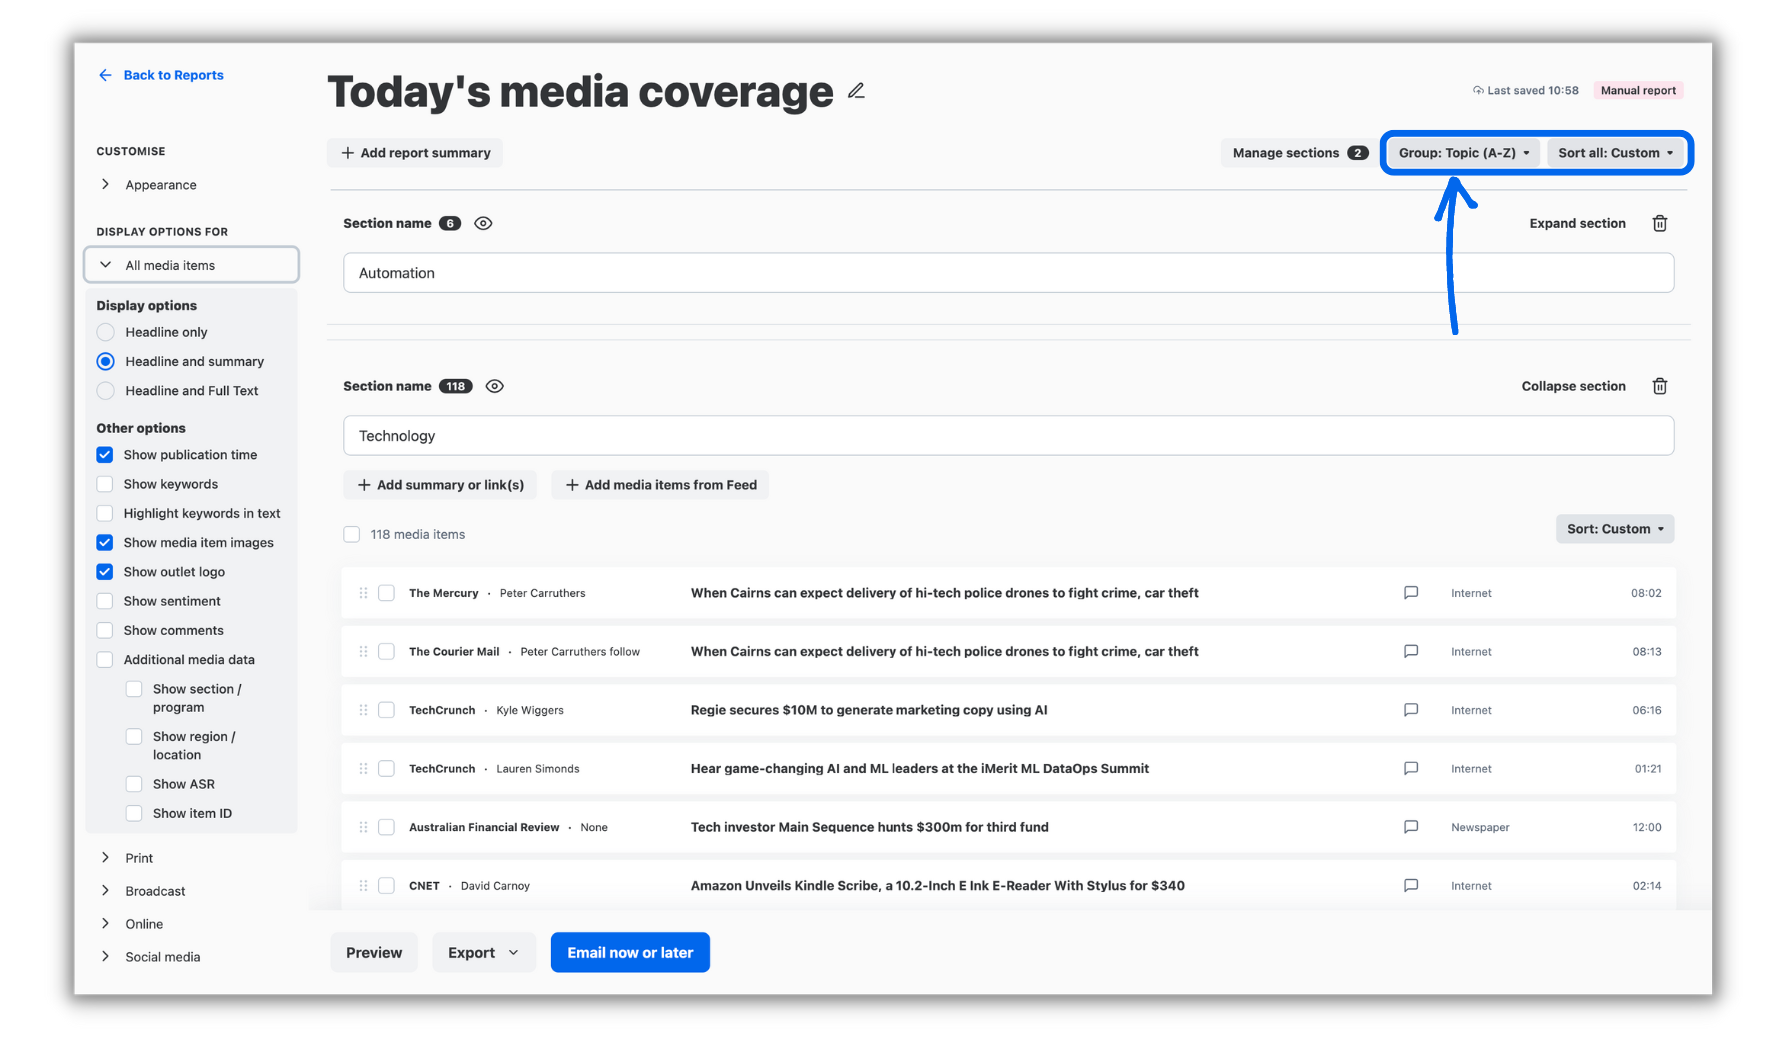The image size is (1787, 1038).
Task: Delete the Technology section using trash icon
Action: click(x=1659, y=386)
